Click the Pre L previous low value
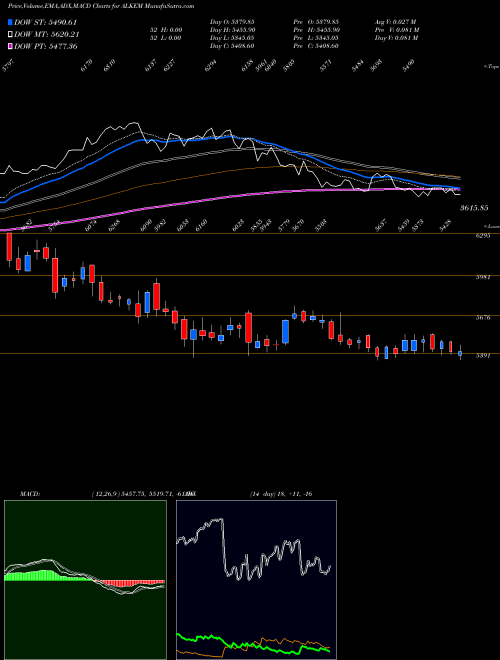Image resolution: width=500 pixels, height=660 pixels. click(x=316, y=38)
